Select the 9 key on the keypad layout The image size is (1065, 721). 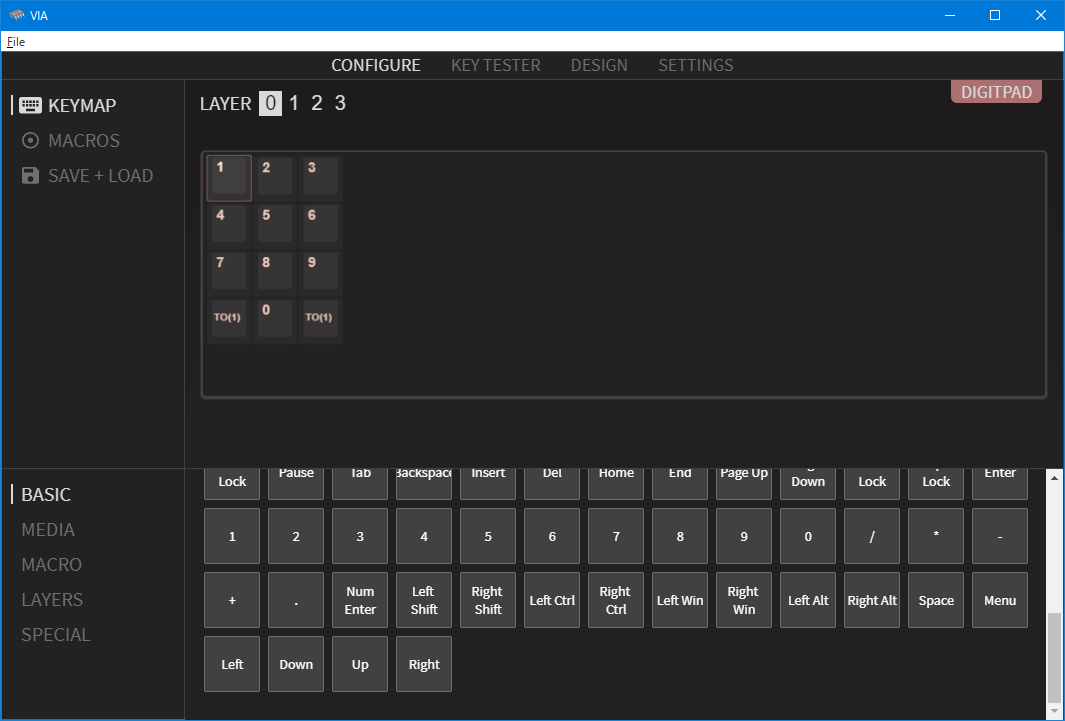tap(320, 271)
